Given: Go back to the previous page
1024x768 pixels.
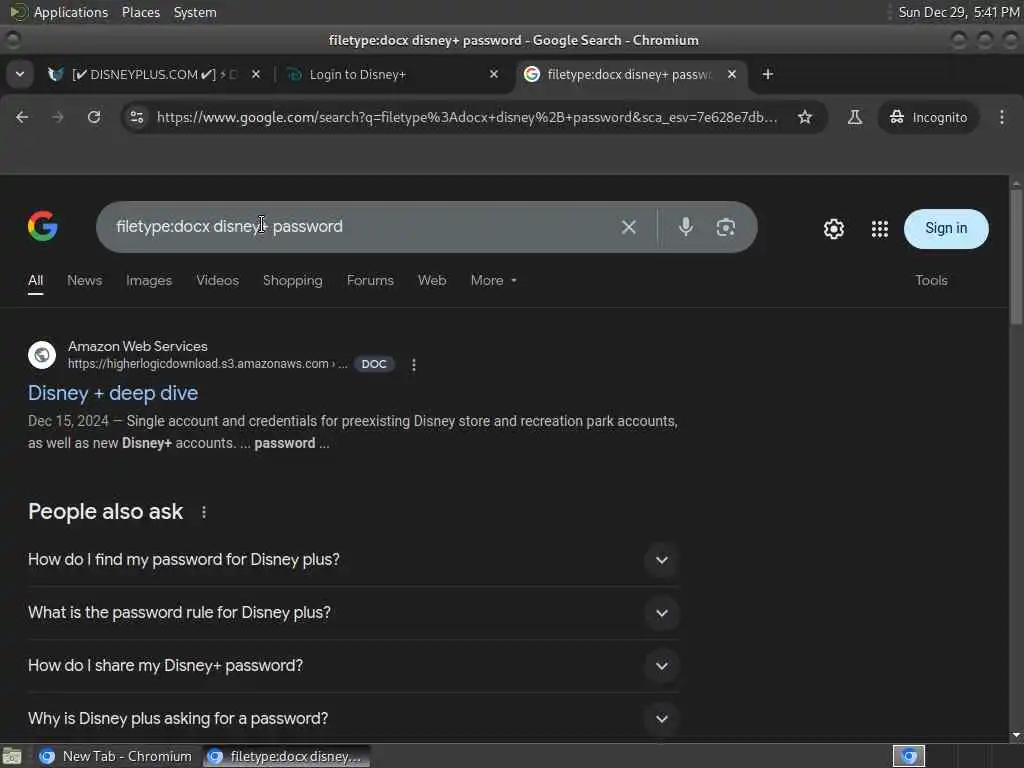Looking at the screenshot, I should (22, 117).
